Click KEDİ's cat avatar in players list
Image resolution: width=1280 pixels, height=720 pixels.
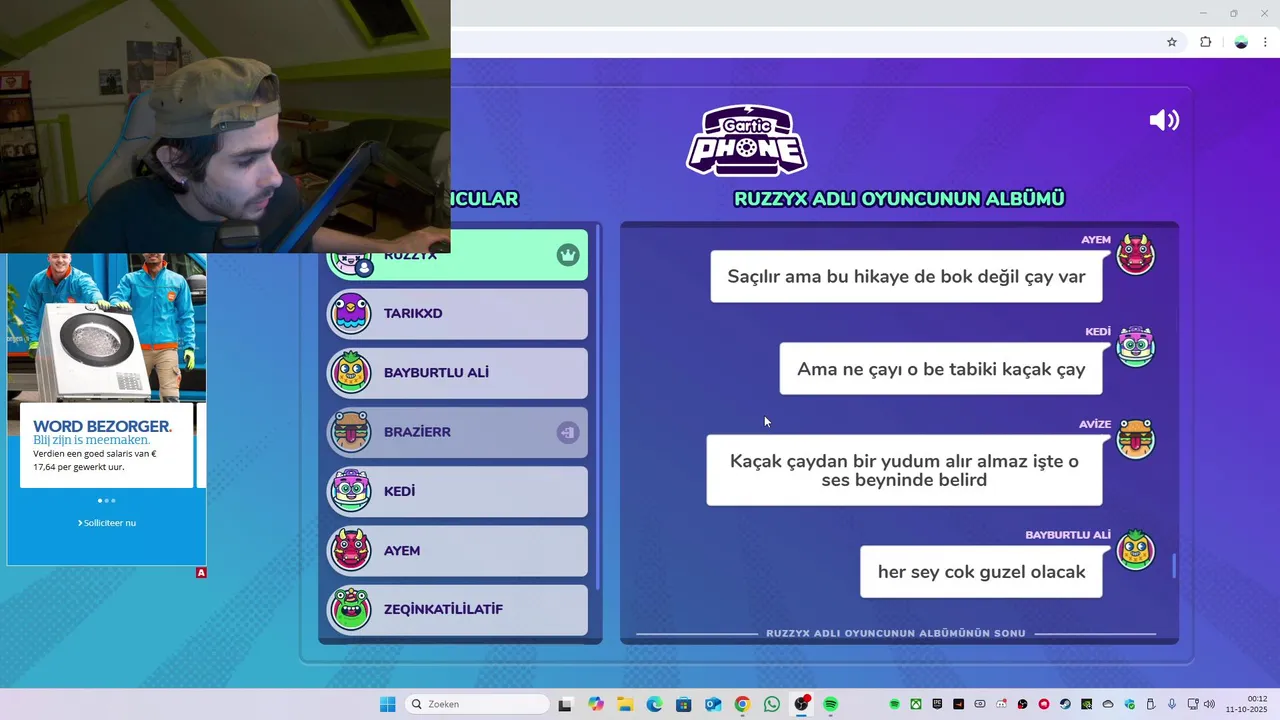[x=350, y=491]
